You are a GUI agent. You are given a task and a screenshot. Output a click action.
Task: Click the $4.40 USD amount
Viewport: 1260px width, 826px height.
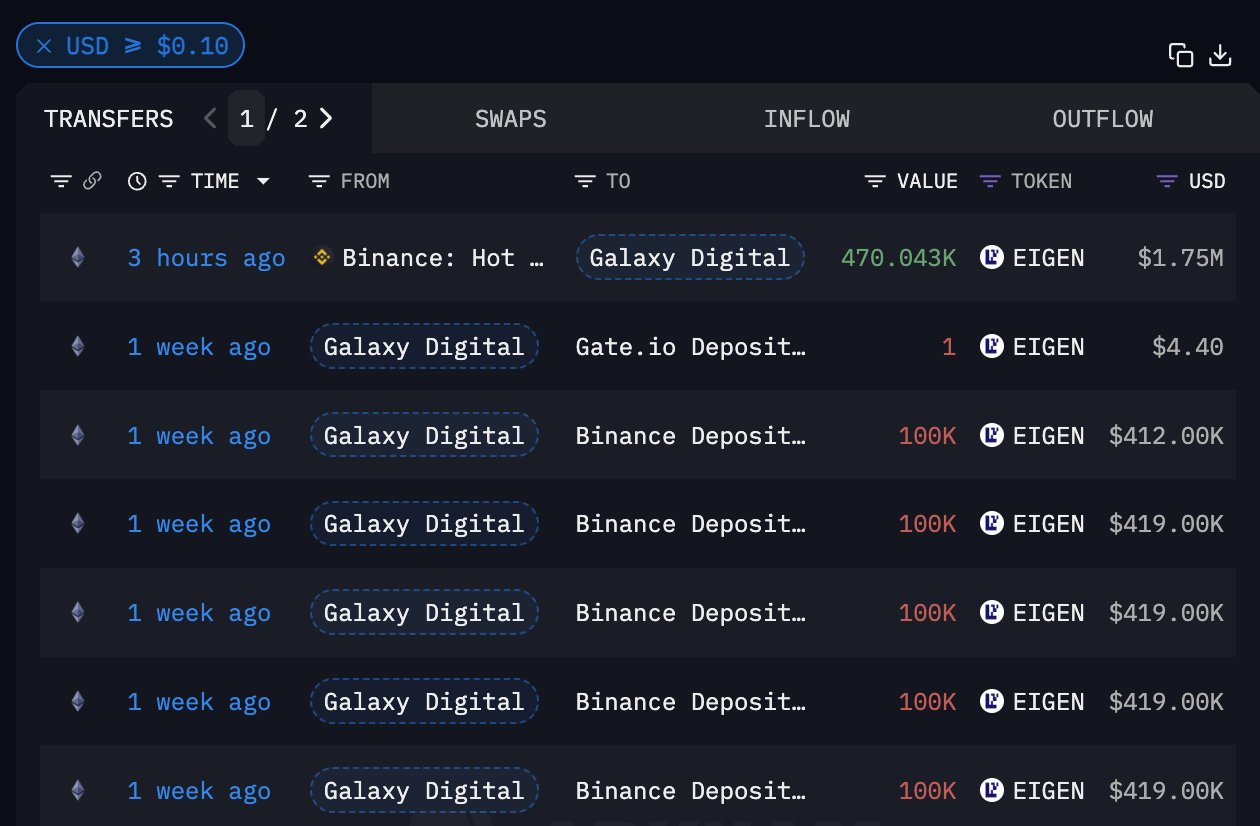tap(1187, 347)
